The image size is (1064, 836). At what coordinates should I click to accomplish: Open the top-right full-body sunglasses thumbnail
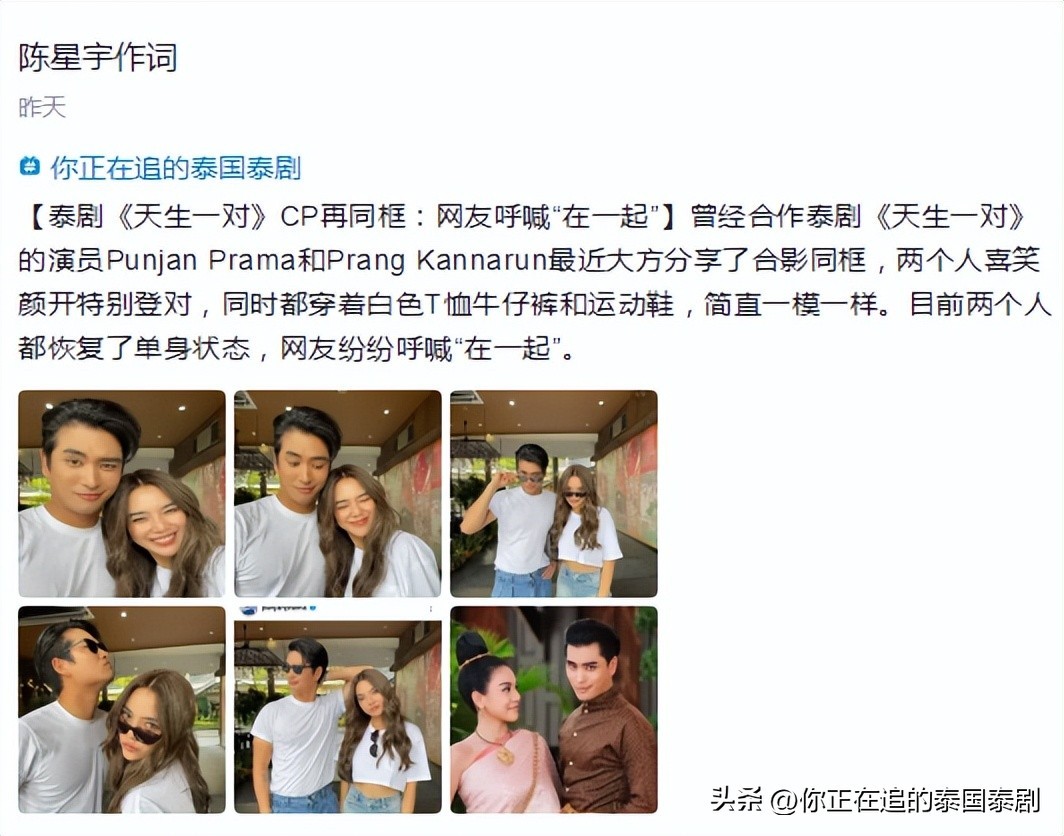(554, 493)
